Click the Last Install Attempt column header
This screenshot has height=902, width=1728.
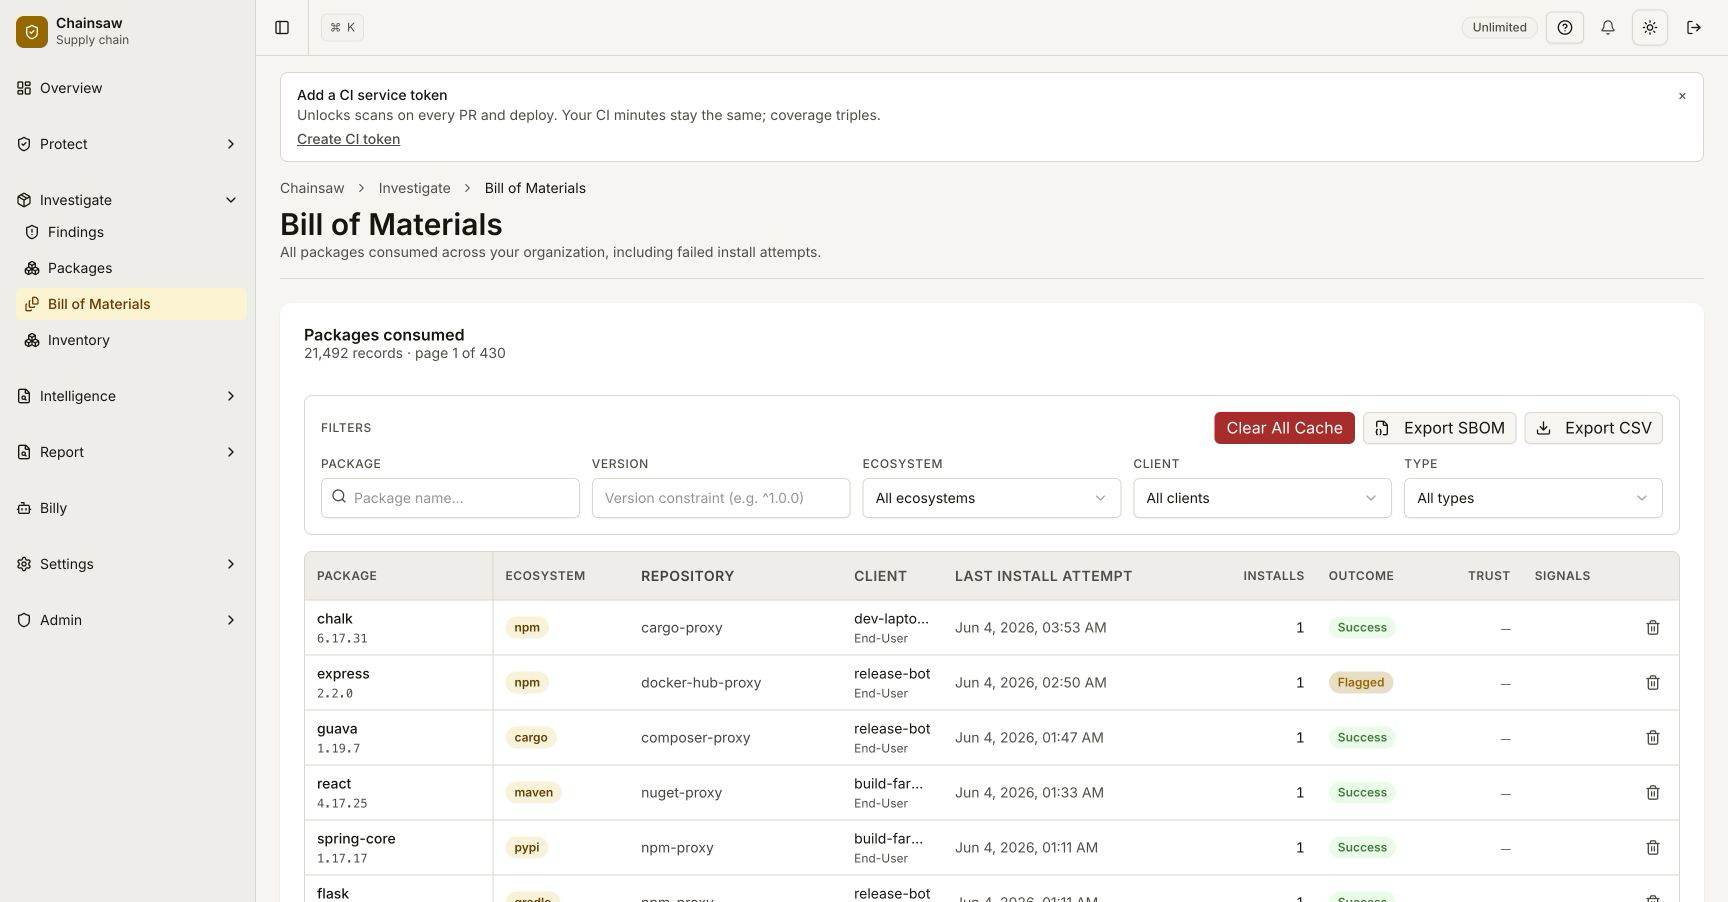tap(1043, 576)
